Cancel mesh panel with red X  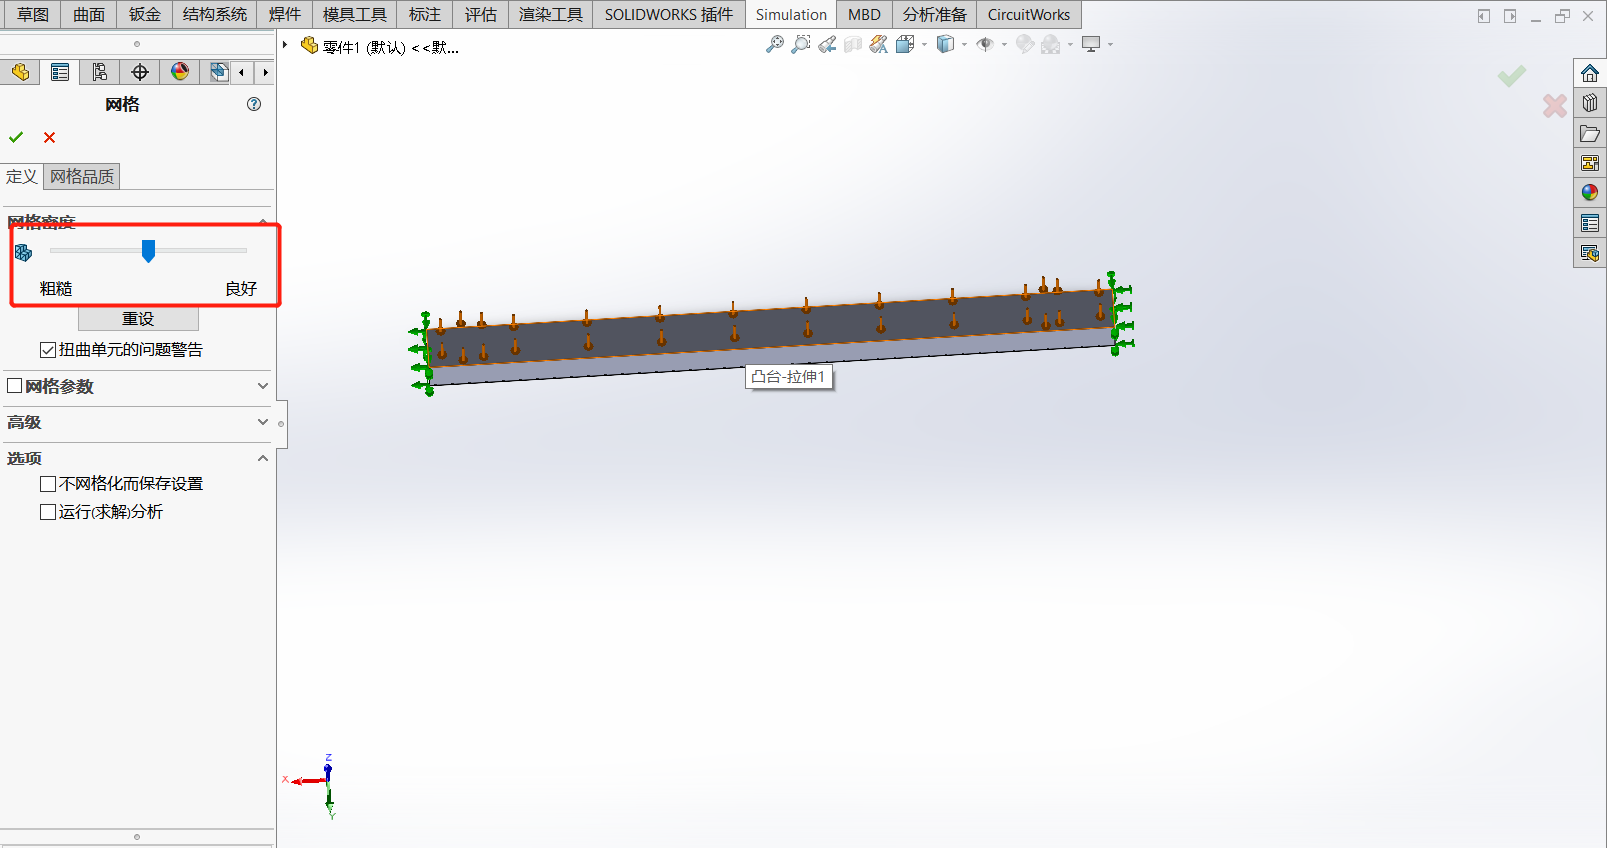click(49, 137)
